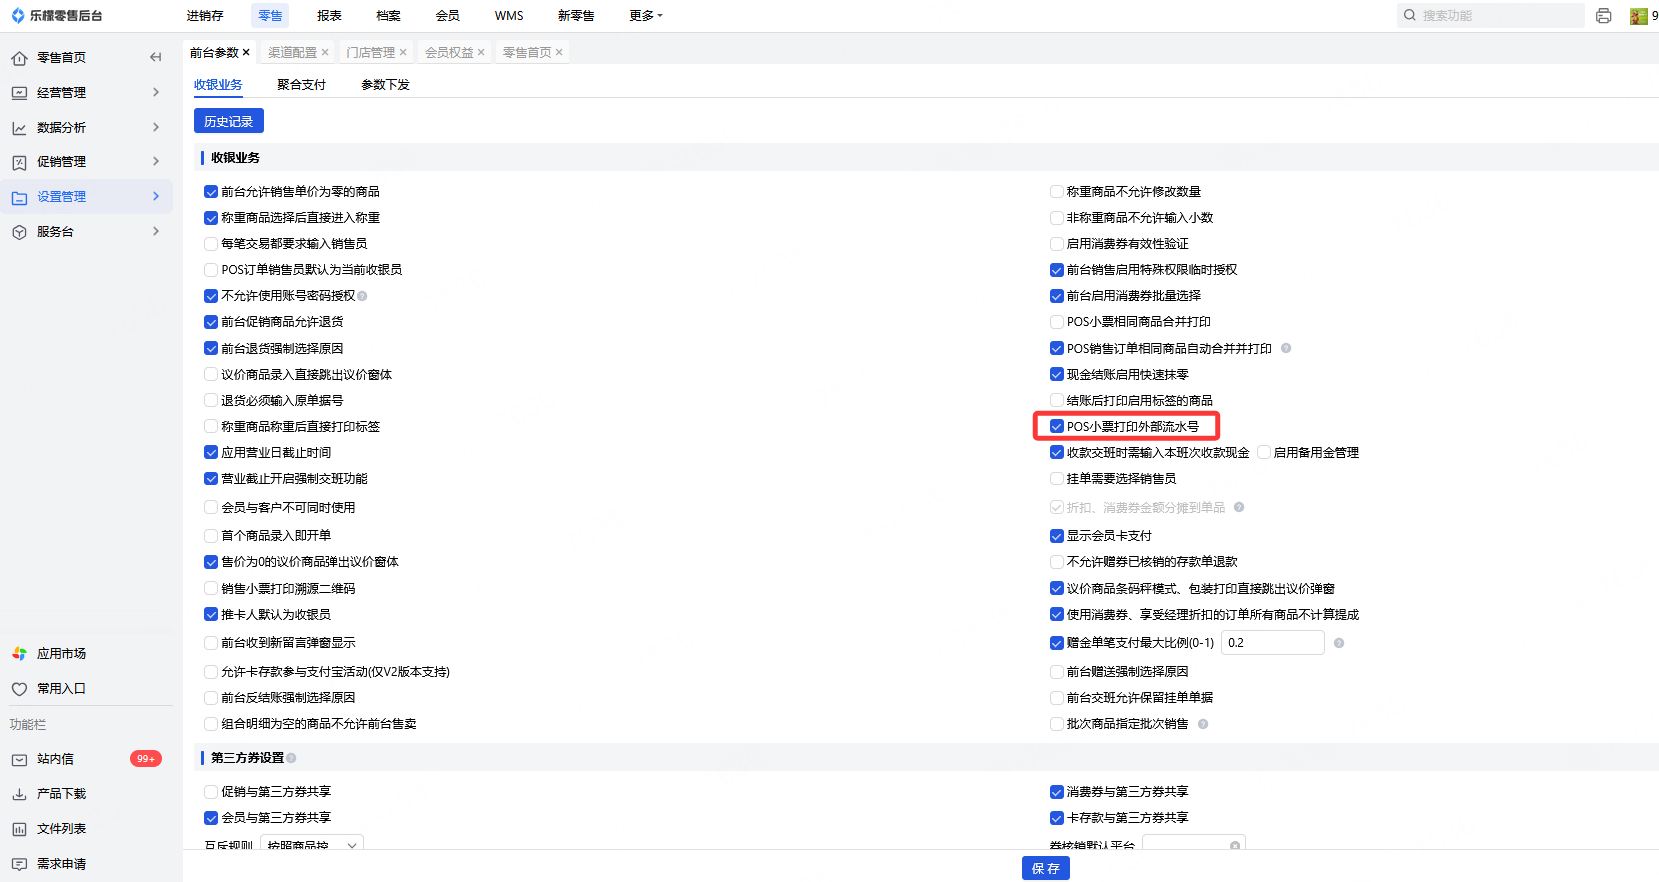Click the 数据分析 chart icon in the sidebar
Viewport: 1659px width, 882px height.
19,128
